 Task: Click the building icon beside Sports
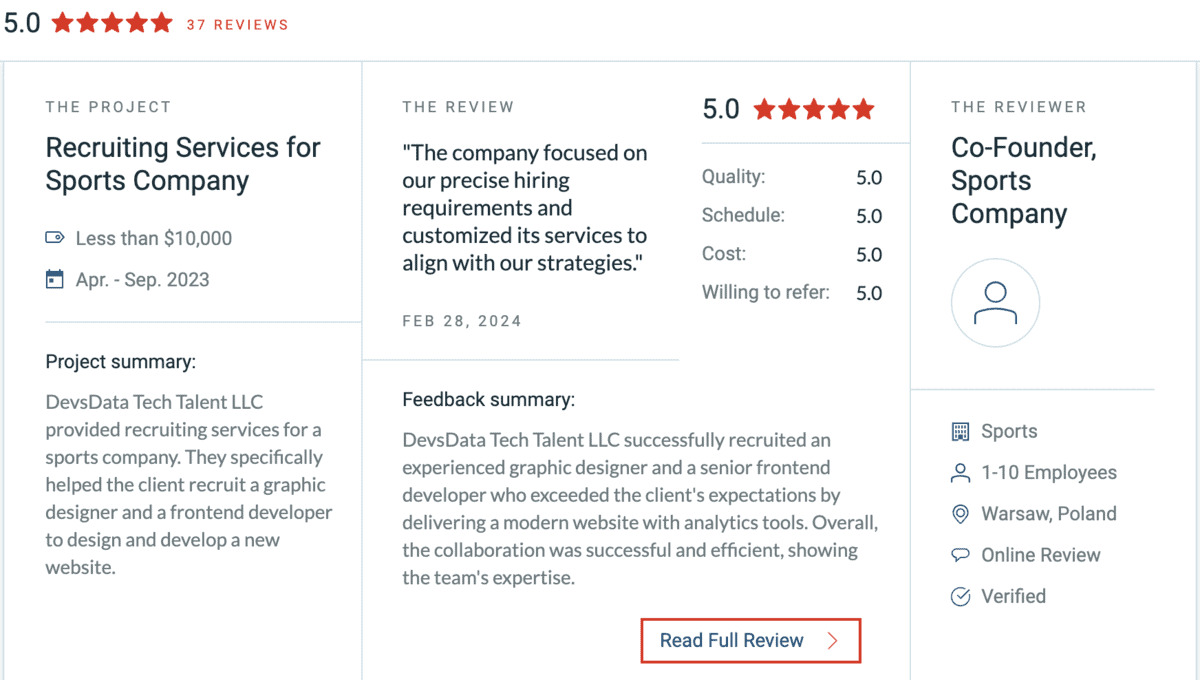(960, 431)
